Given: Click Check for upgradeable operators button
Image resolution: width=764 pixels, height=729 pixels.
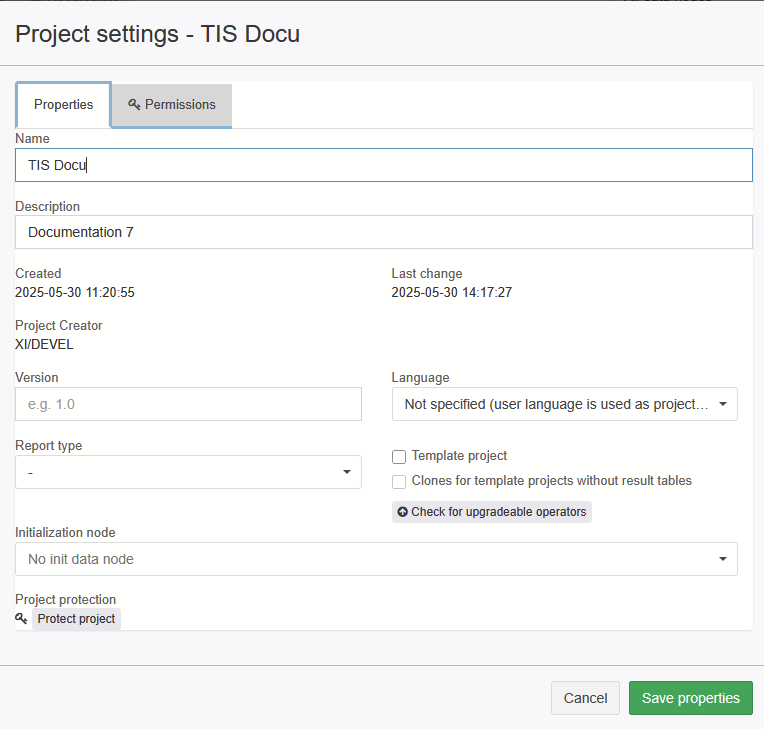Looking at the screenshot, I should pyautogui.click(x=492, y=512).
